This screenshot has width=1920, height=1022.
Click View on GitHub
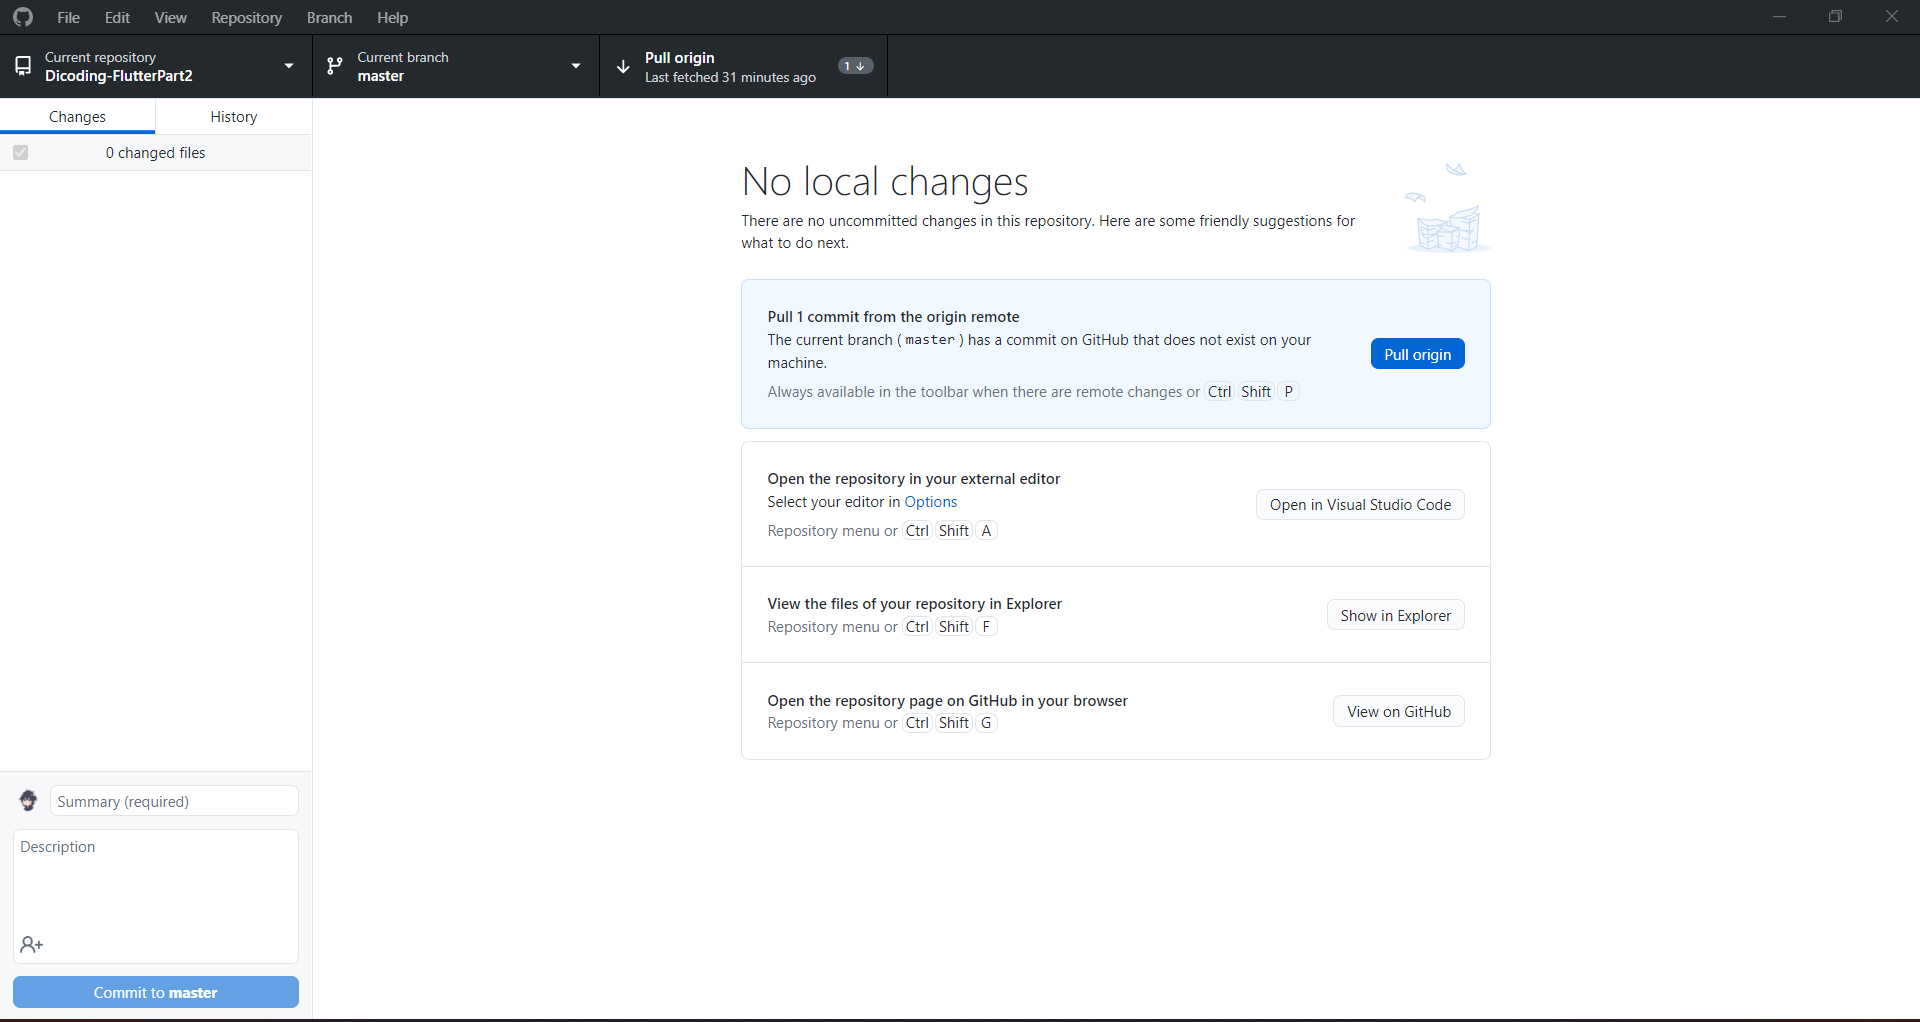tap(1398, 711)
